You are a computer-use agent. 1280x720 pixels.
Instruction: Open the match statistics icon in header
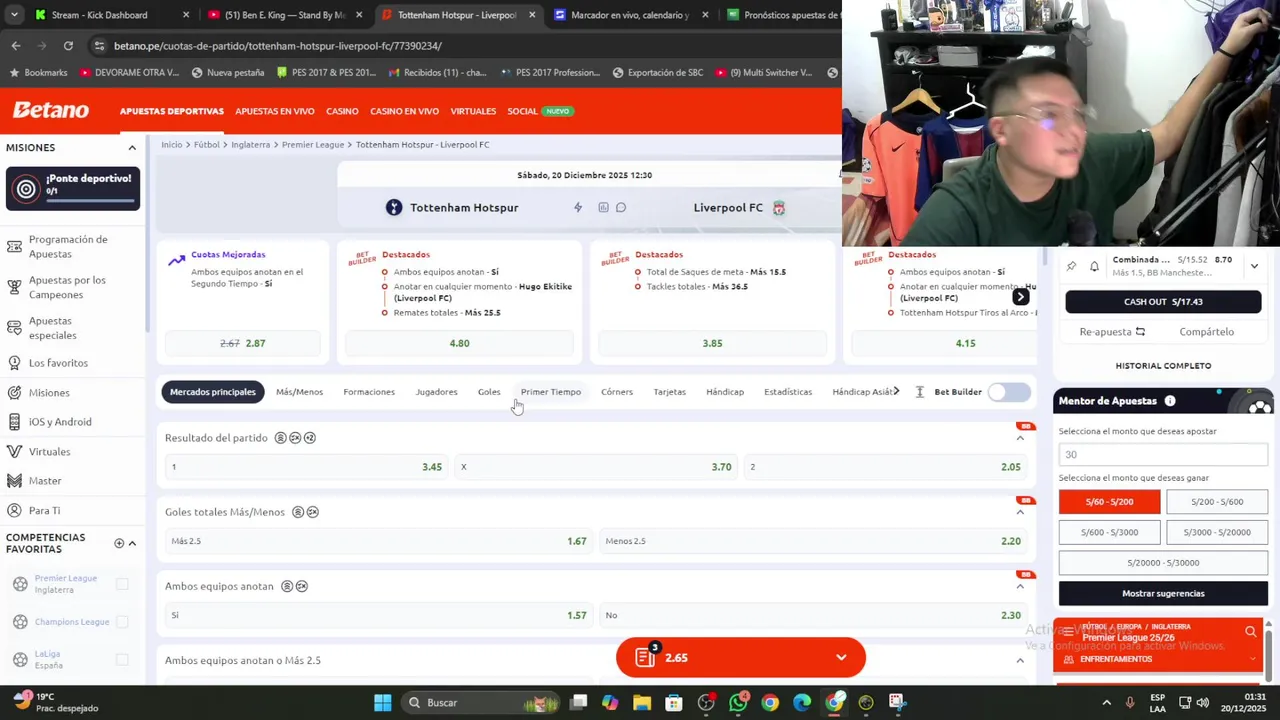[603, 207]
